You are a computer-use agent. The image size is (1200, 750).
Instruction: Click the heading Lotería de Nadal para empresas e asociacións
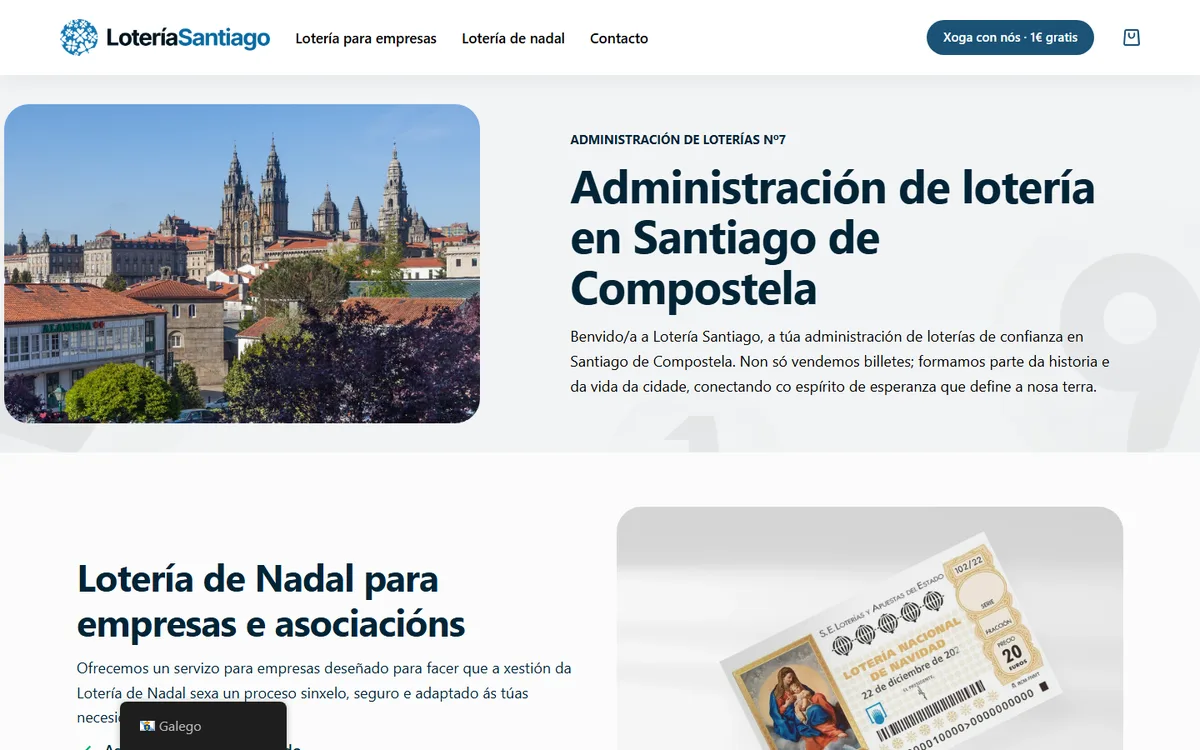click(x=271, y=600)
